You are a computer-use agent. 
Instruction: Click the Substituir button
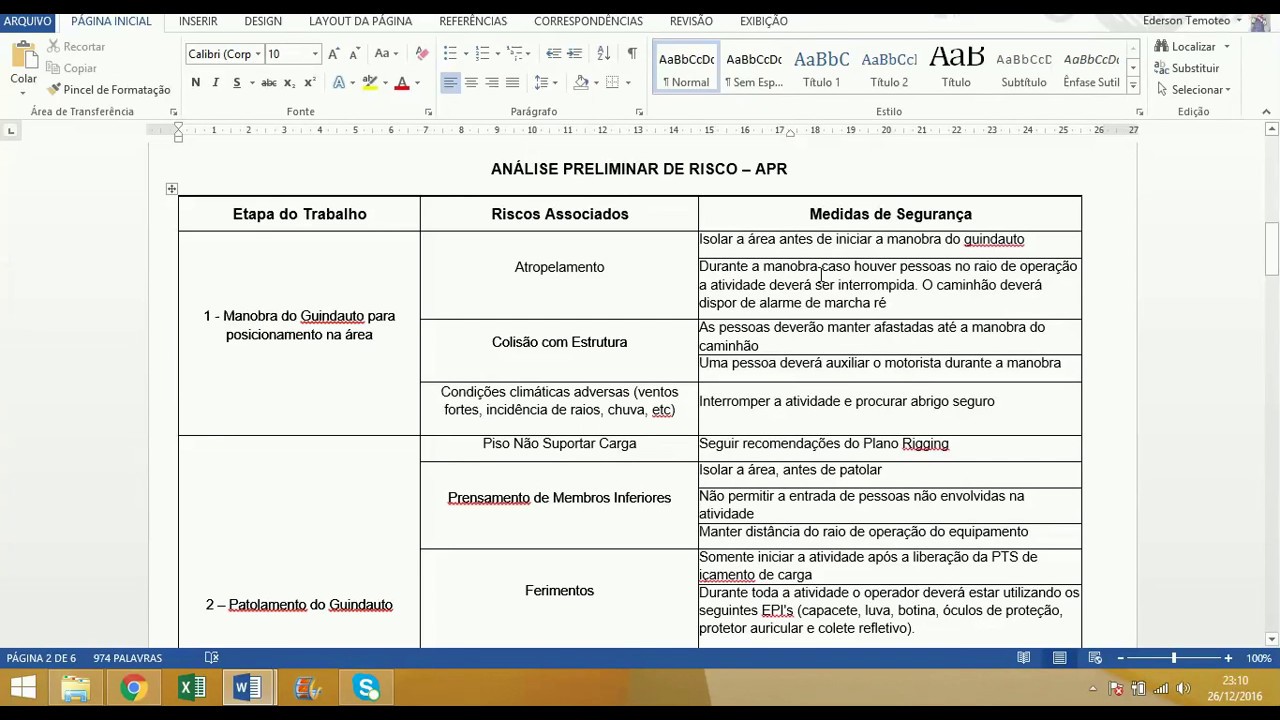click(1187, 68)
